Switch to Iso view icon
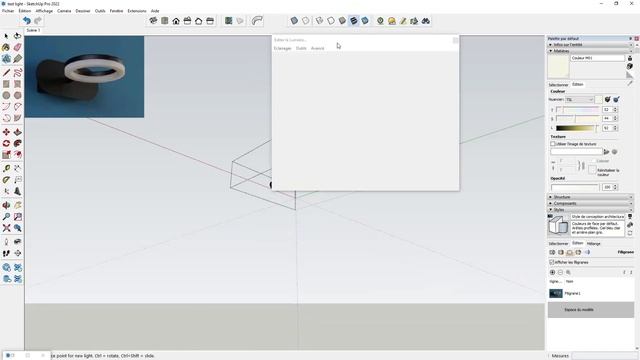 point(153,20)
